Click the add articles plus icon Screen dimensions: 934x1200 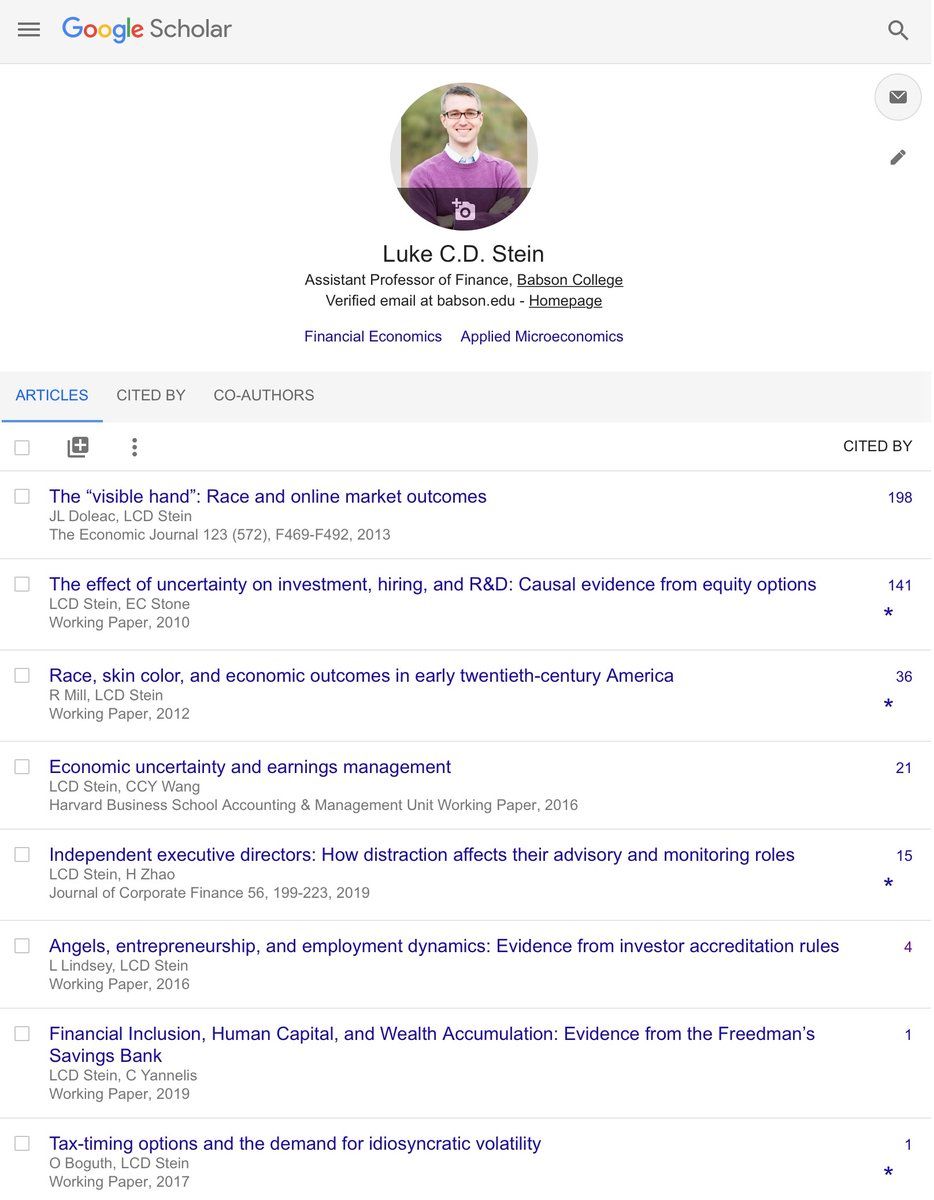(78, 447)
